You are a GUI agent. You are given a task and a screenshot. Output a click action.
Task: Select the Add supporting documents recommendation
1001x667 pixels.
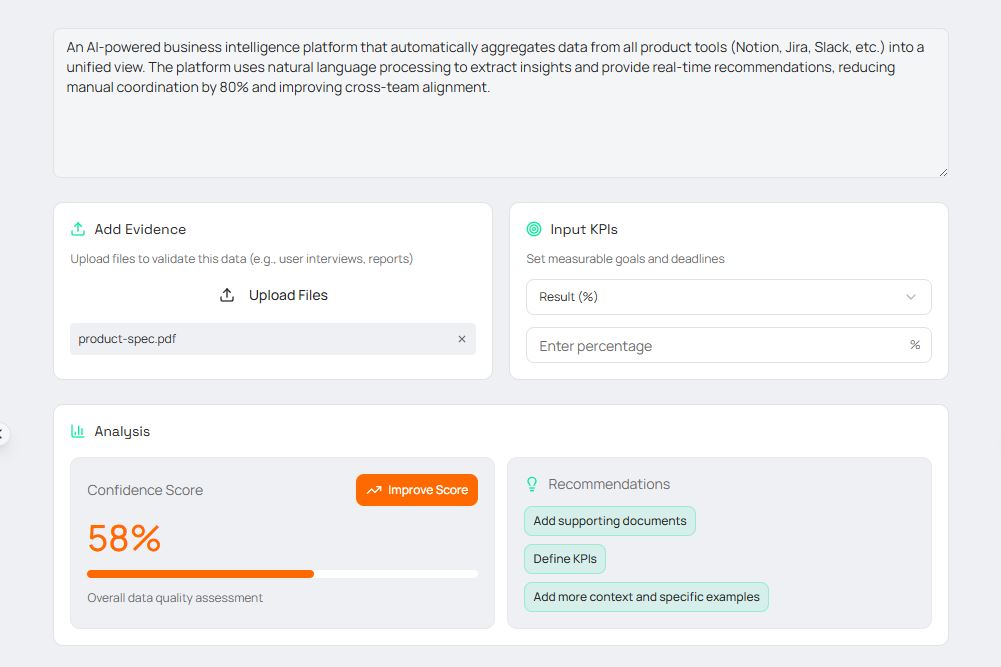click(x=609, y=521)
